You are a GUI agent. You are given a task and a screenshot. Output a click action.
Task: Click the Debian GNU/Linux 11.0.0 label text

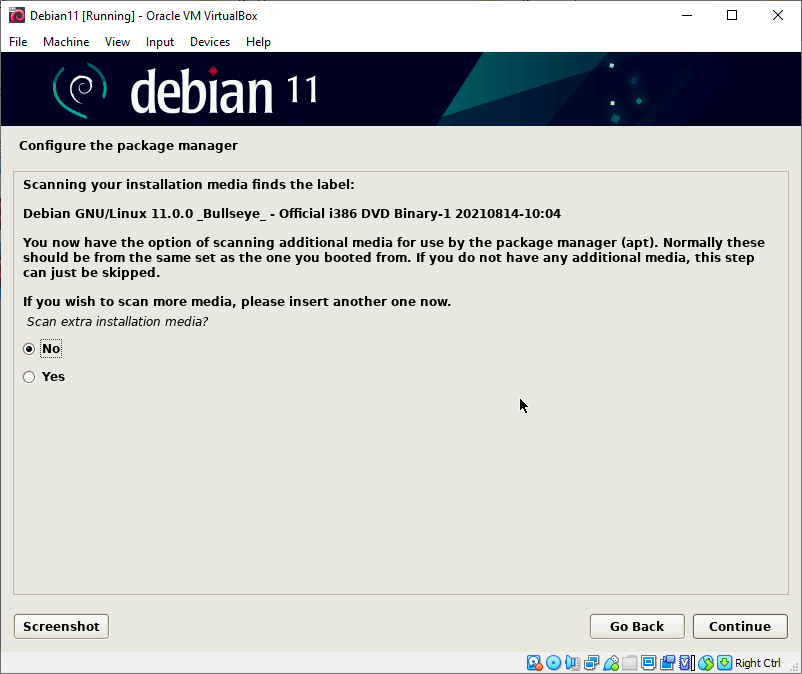292,213
